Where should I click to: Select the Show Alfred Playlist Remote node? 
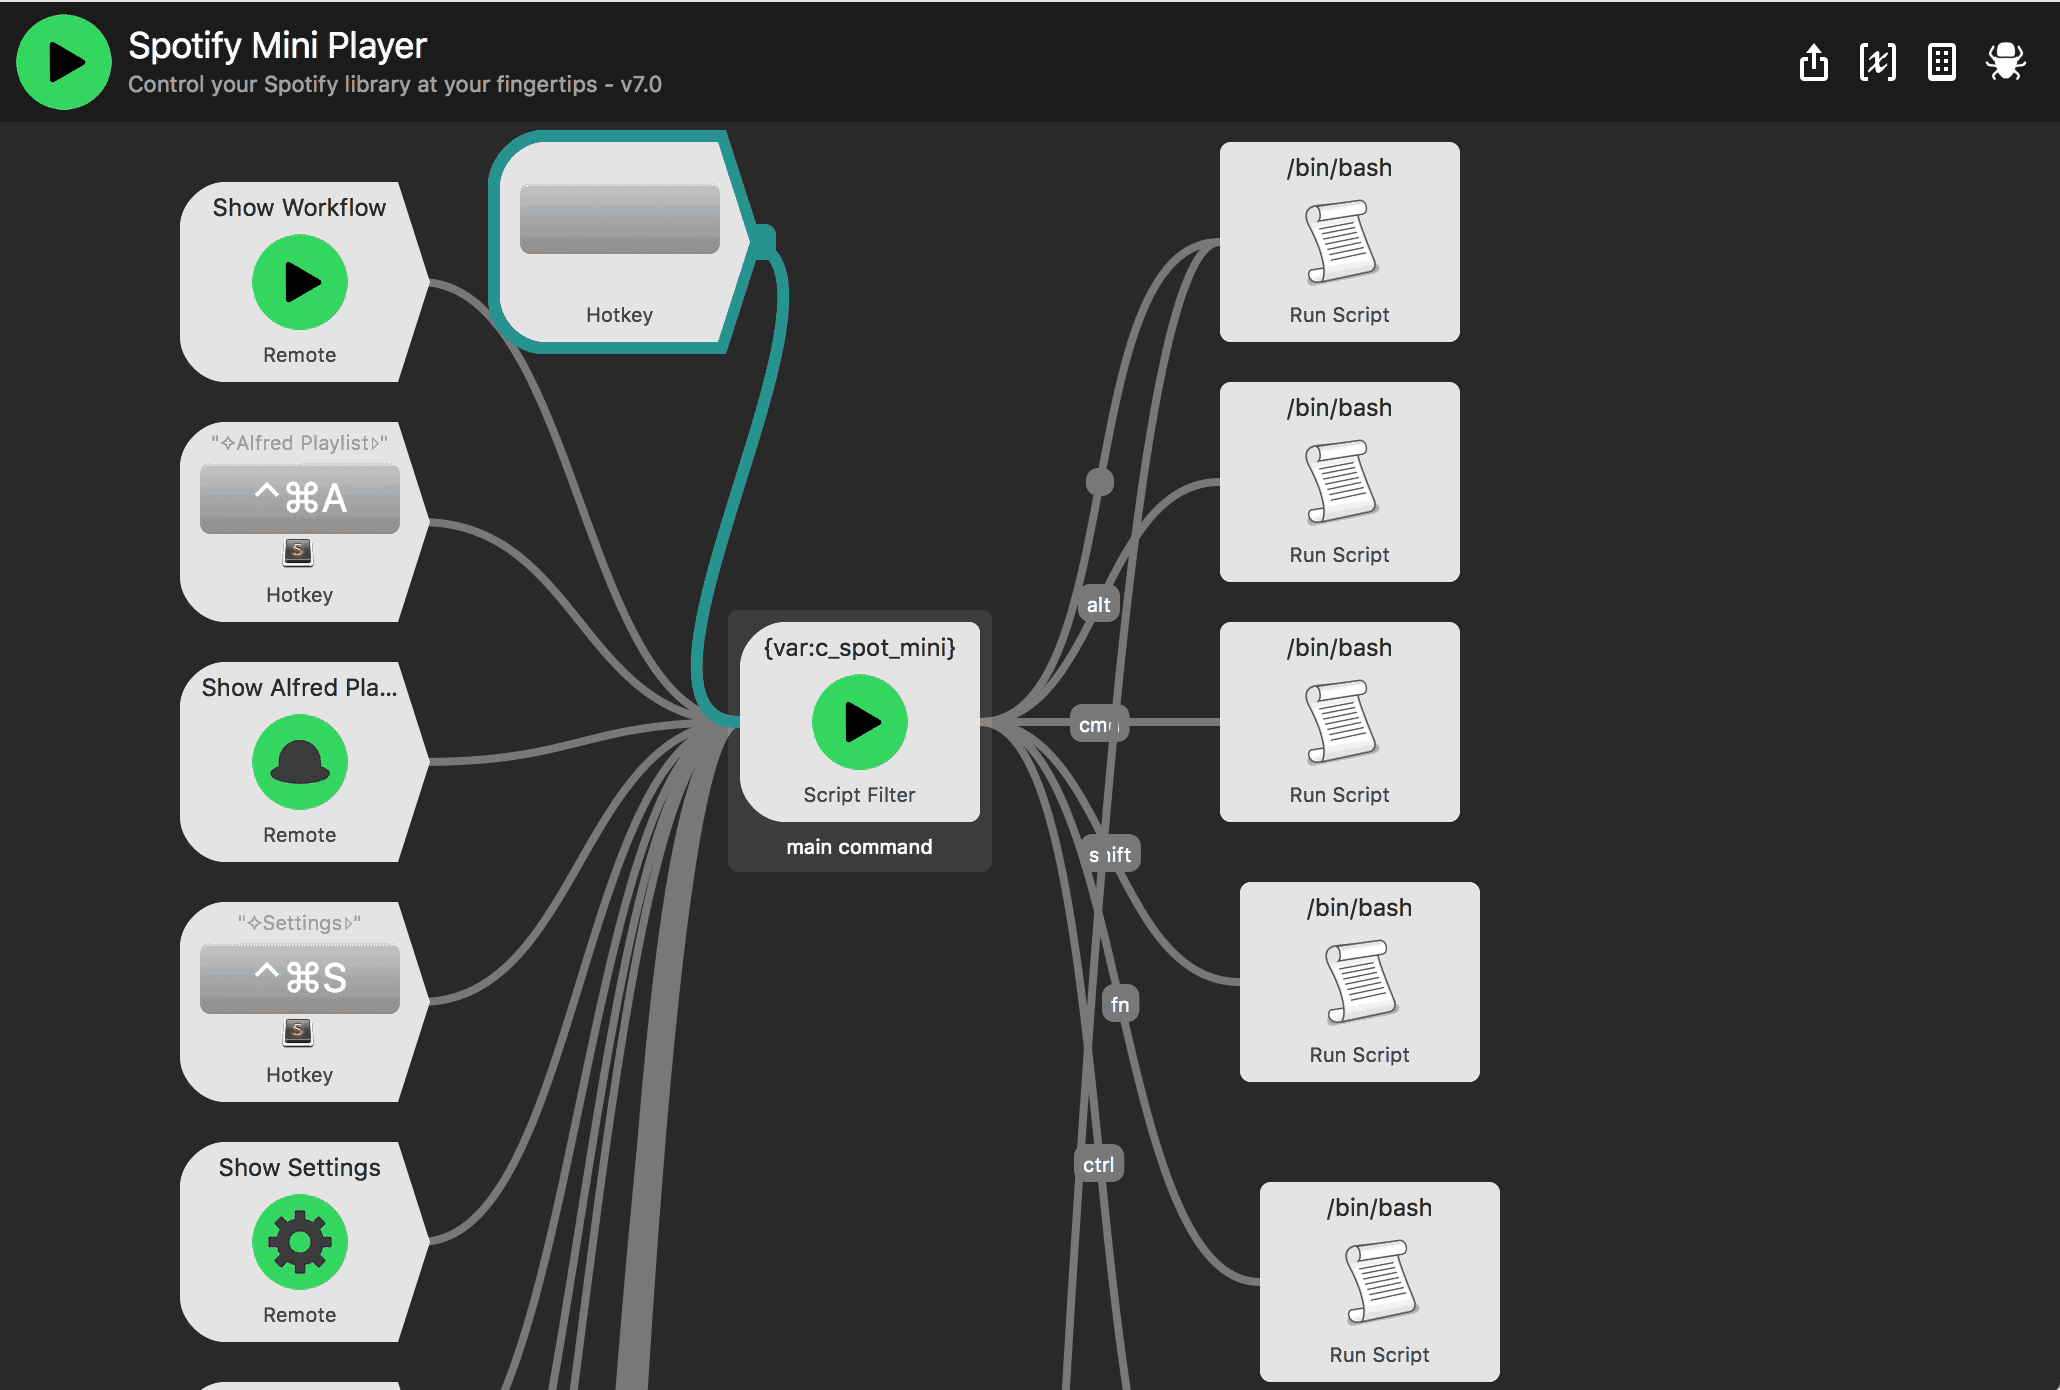(x=296, y=759)
